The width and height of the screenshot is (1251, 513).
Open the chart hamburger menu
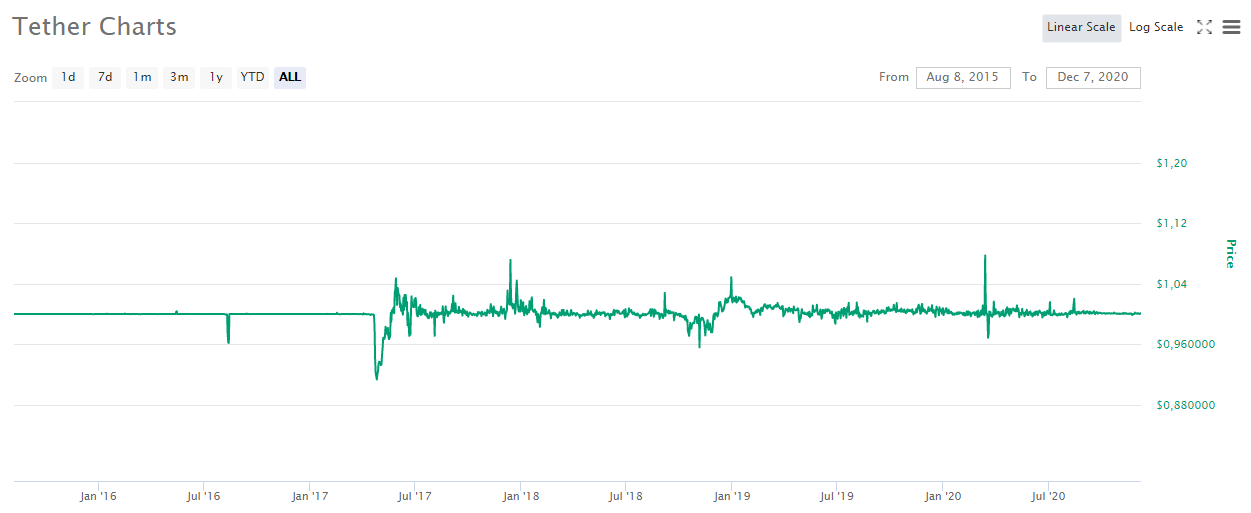coord(1231,28)
